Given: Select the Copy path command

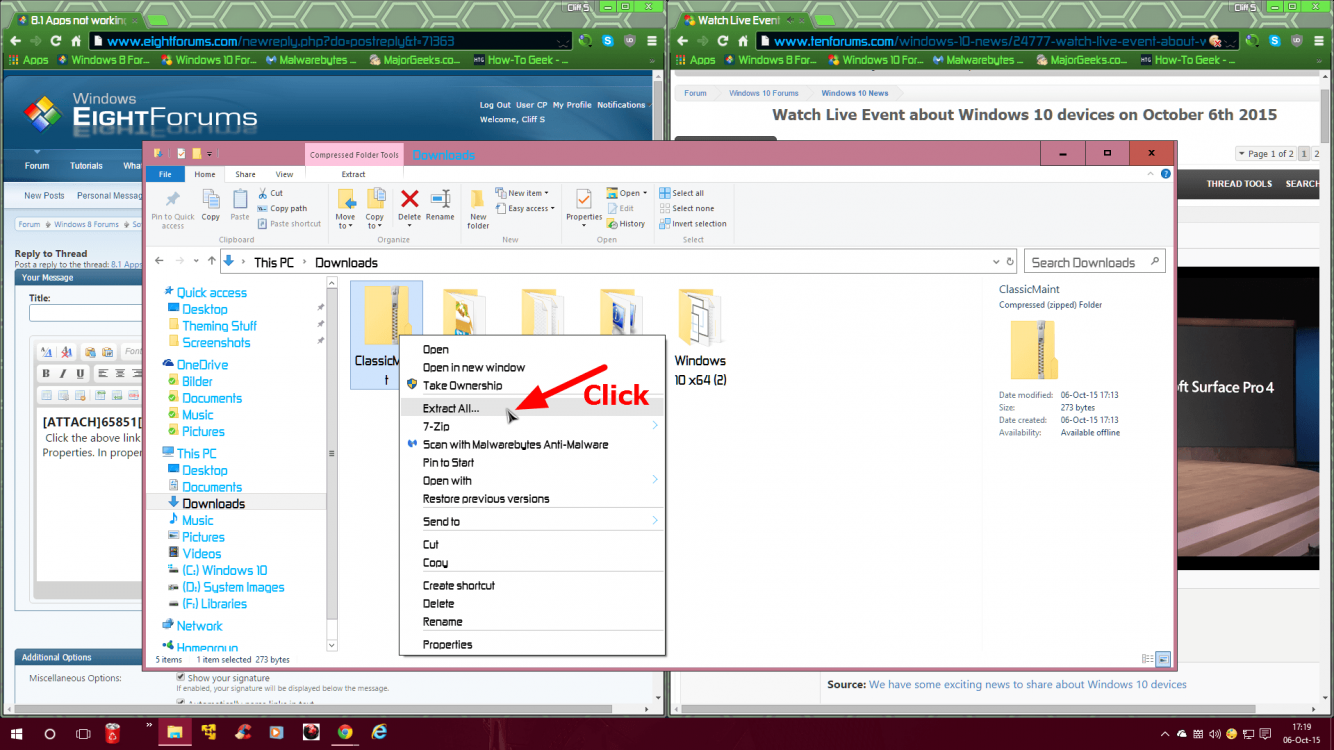Looking at the screenshot, I should [282, 208].
